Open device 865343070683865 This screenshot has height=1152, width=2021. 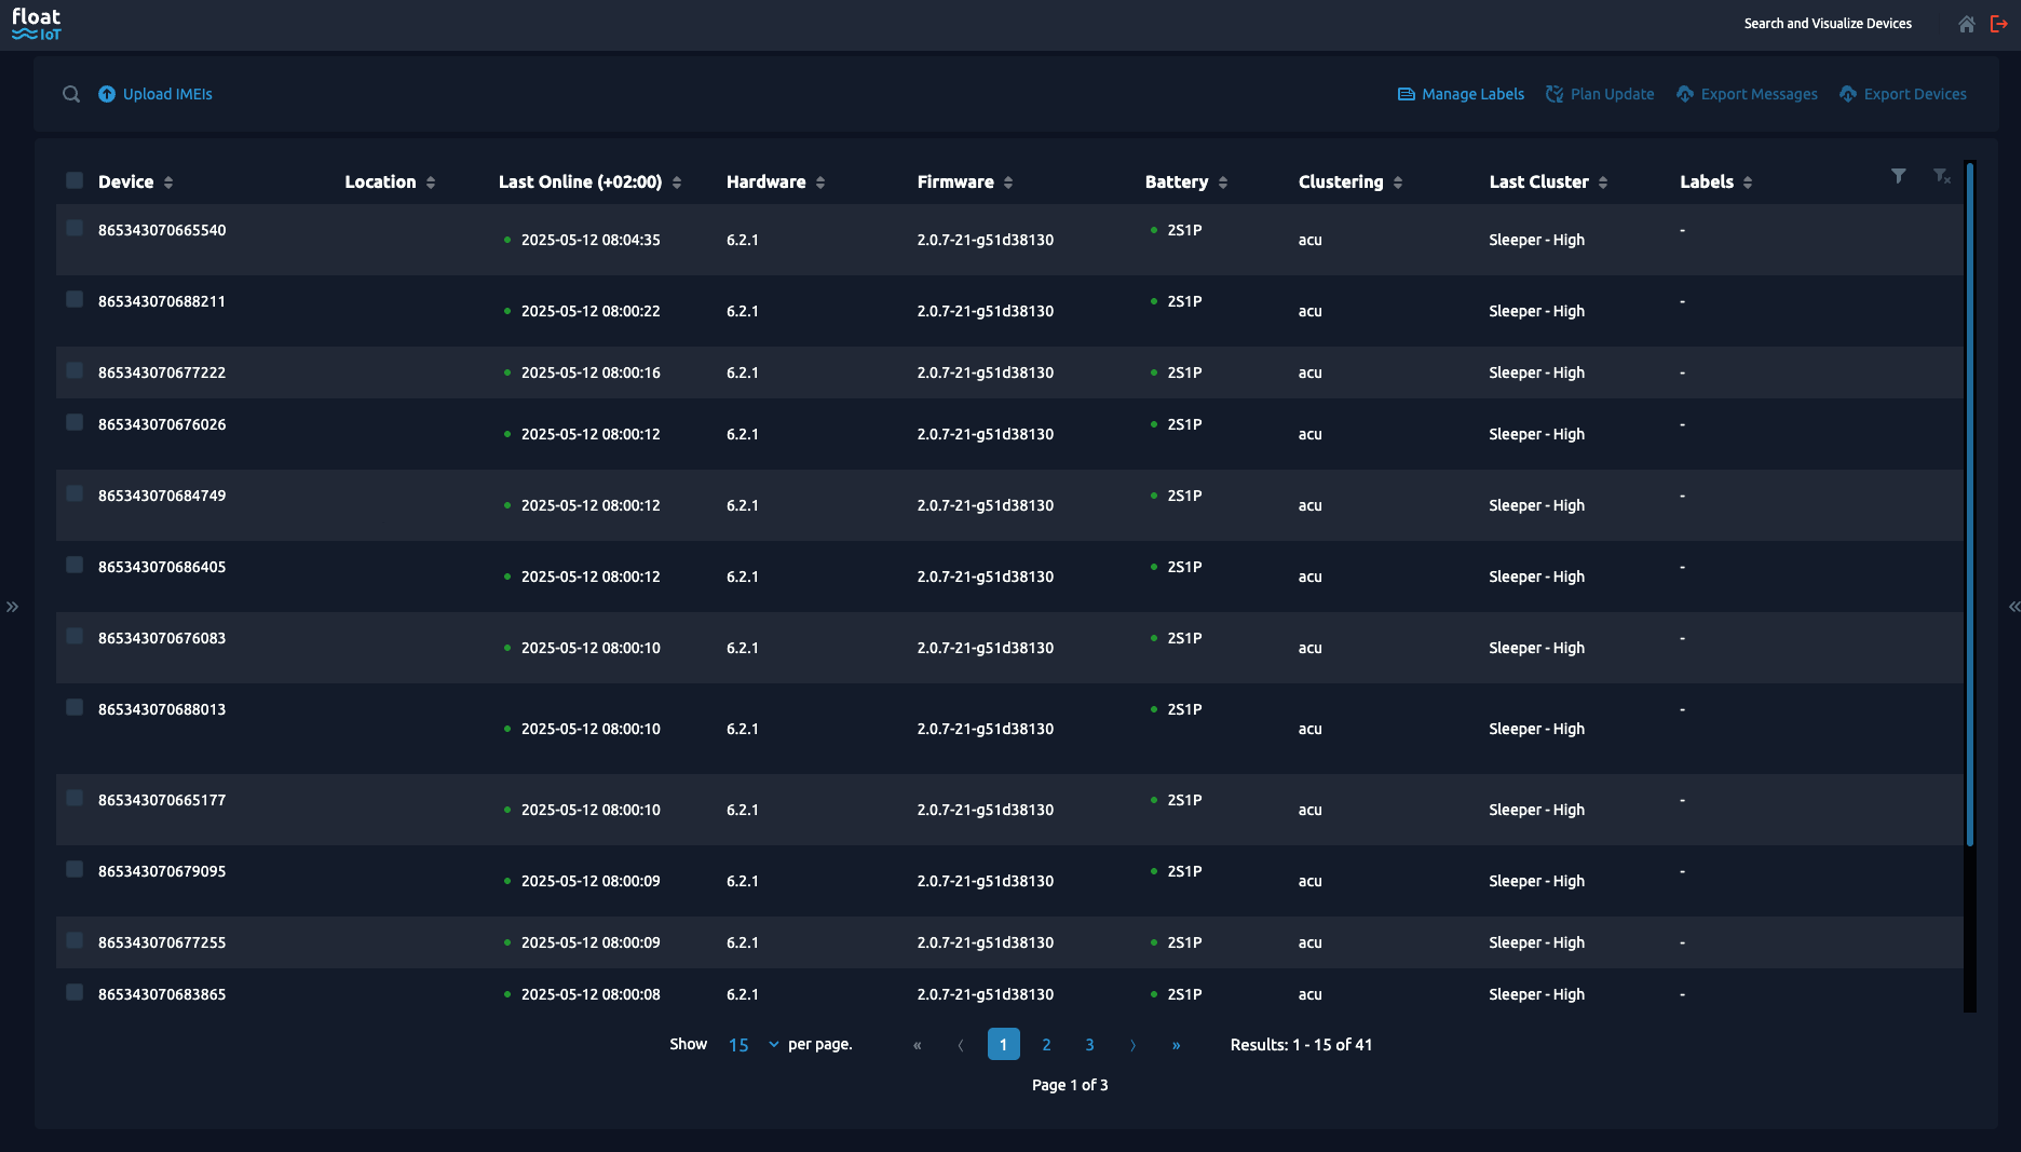point(162,994)
